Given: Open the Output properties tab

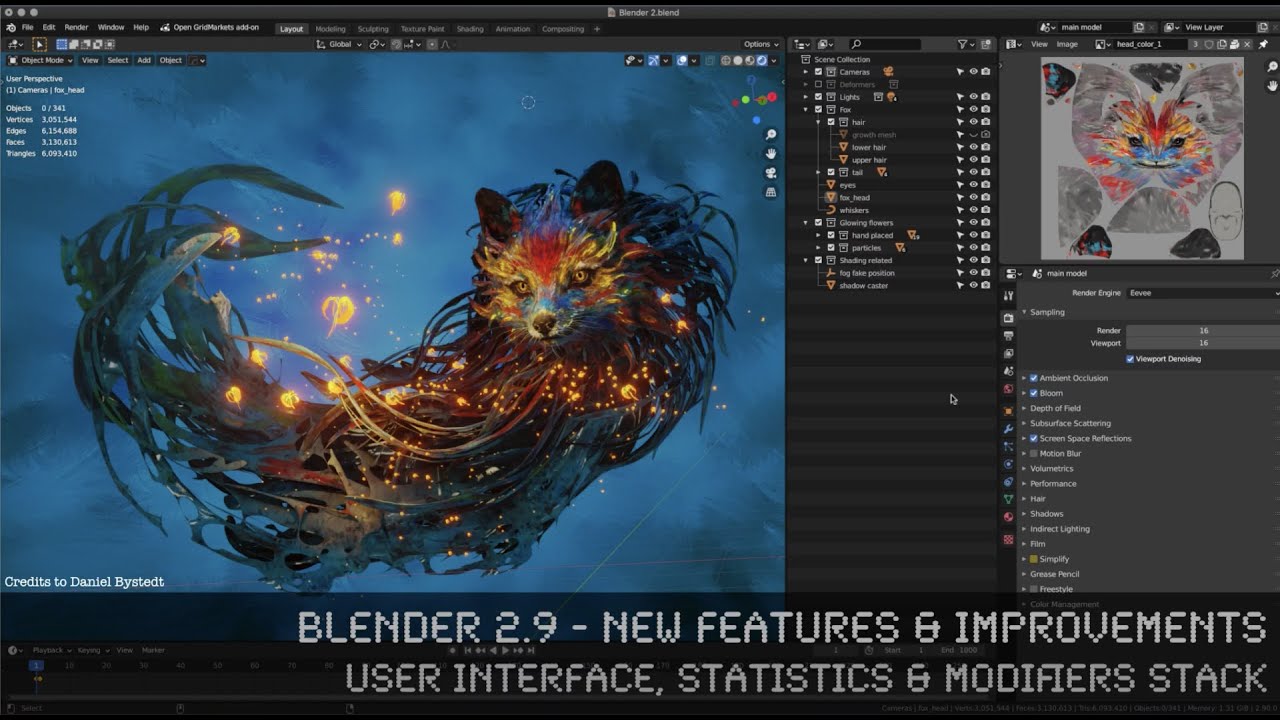Looking at the screenshot, I should [1008, 336].
